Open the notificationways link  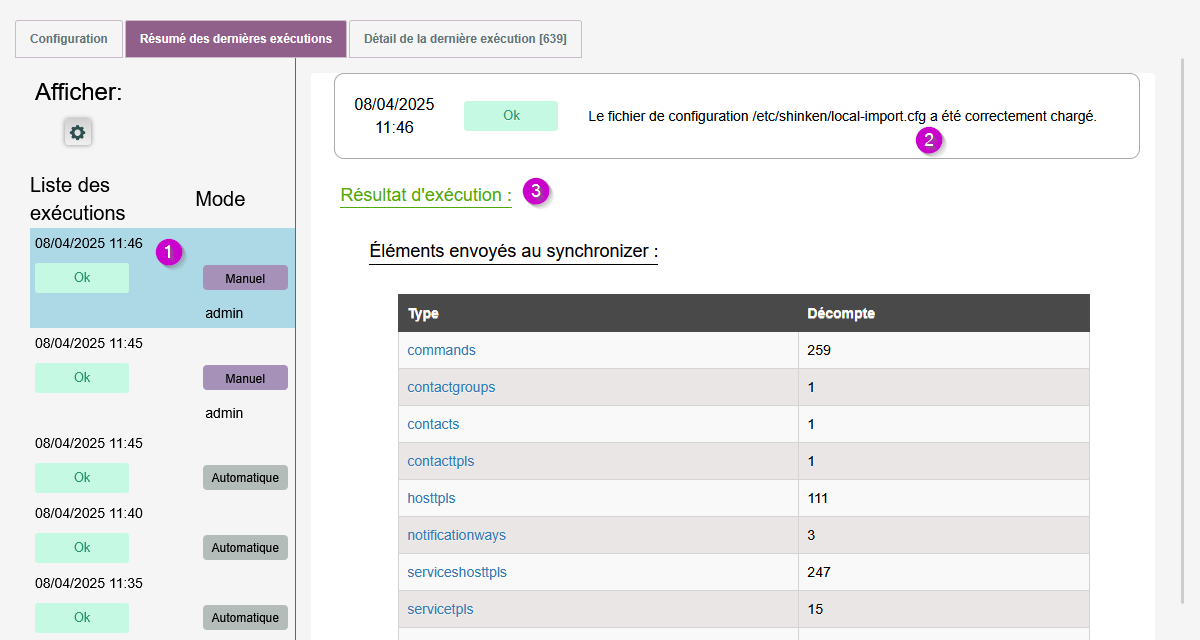(456, 535)
